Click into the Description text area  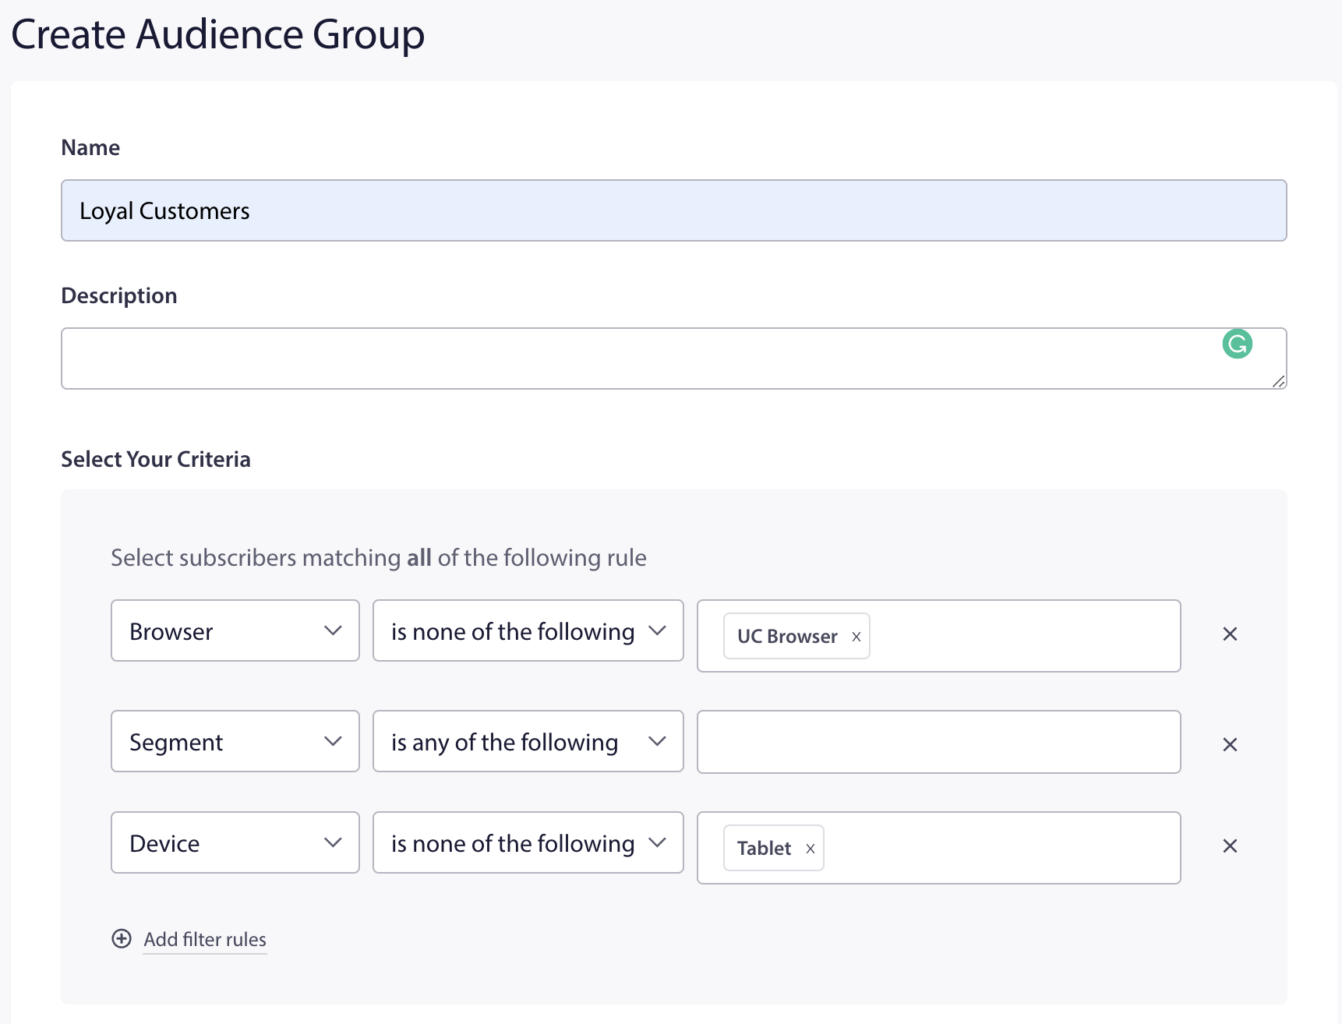click(674, 359)
